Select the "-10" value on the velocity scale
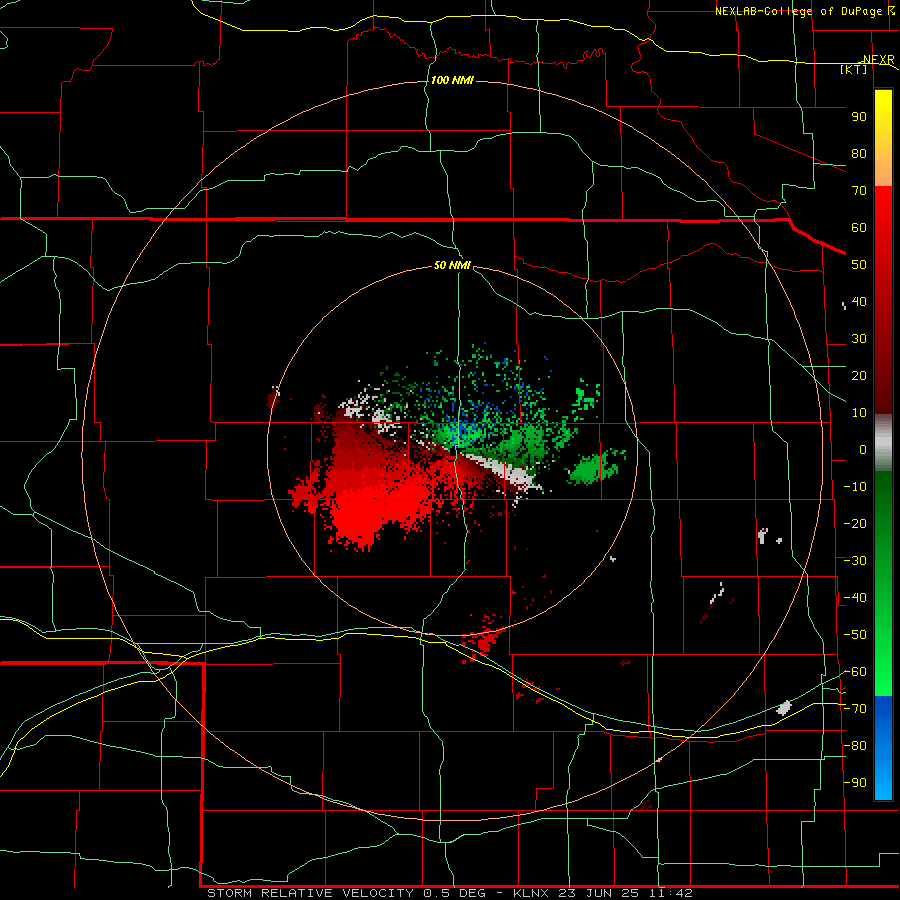The image size is (900, 900). click(x=855, y=487)
